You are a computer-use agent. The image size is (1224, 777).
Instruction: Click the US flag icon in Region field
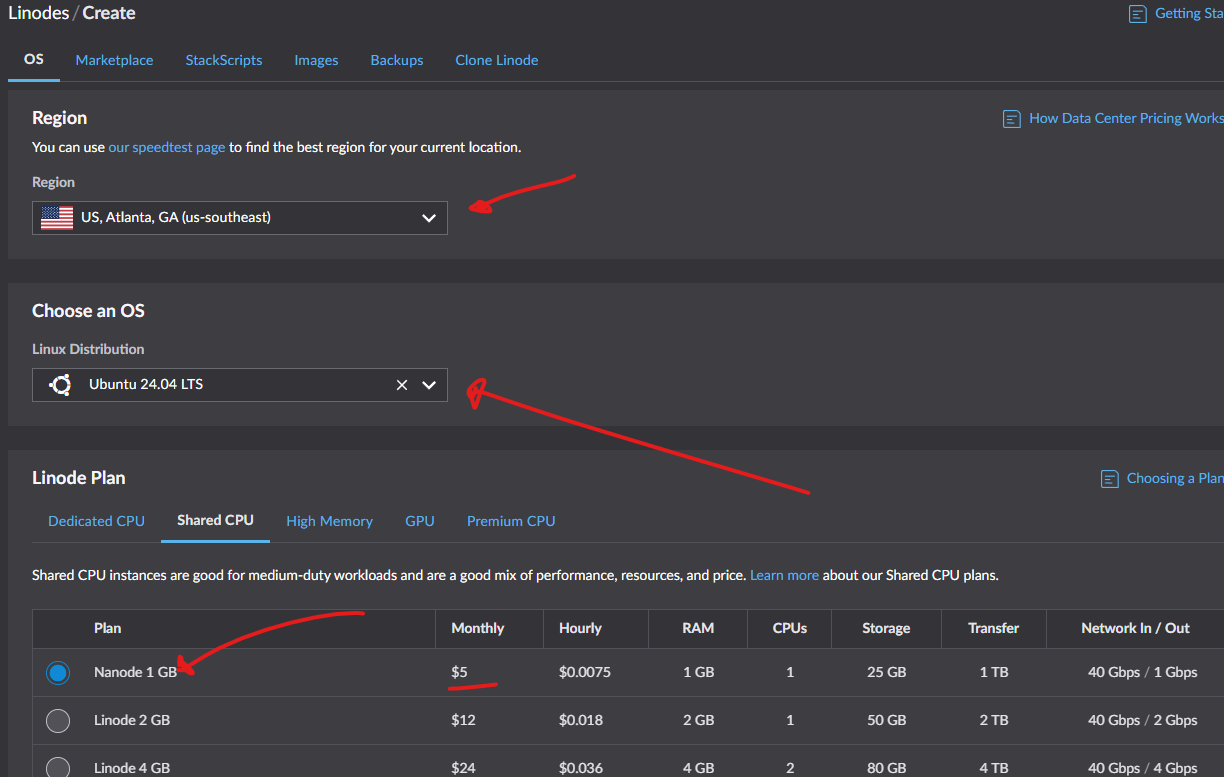57,217
